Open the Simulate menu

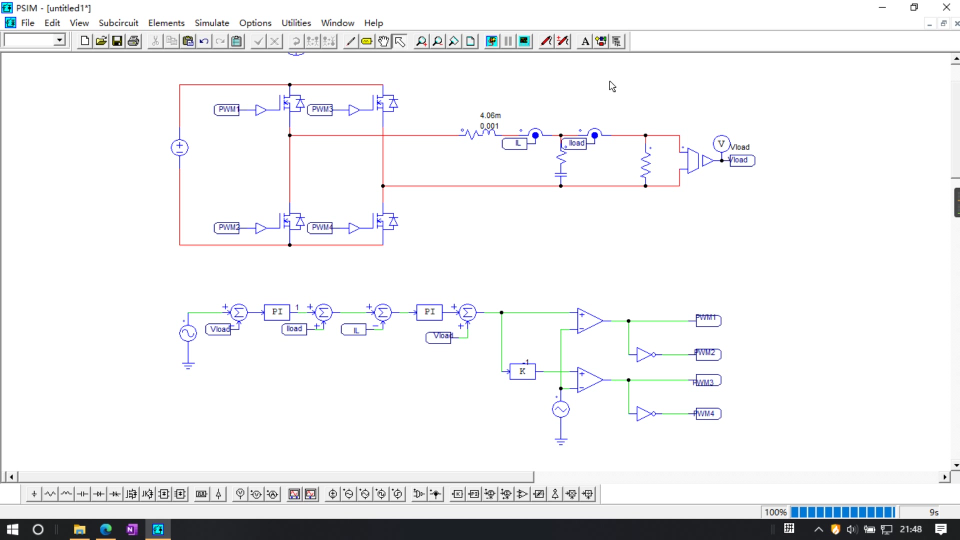click(212, 23)
